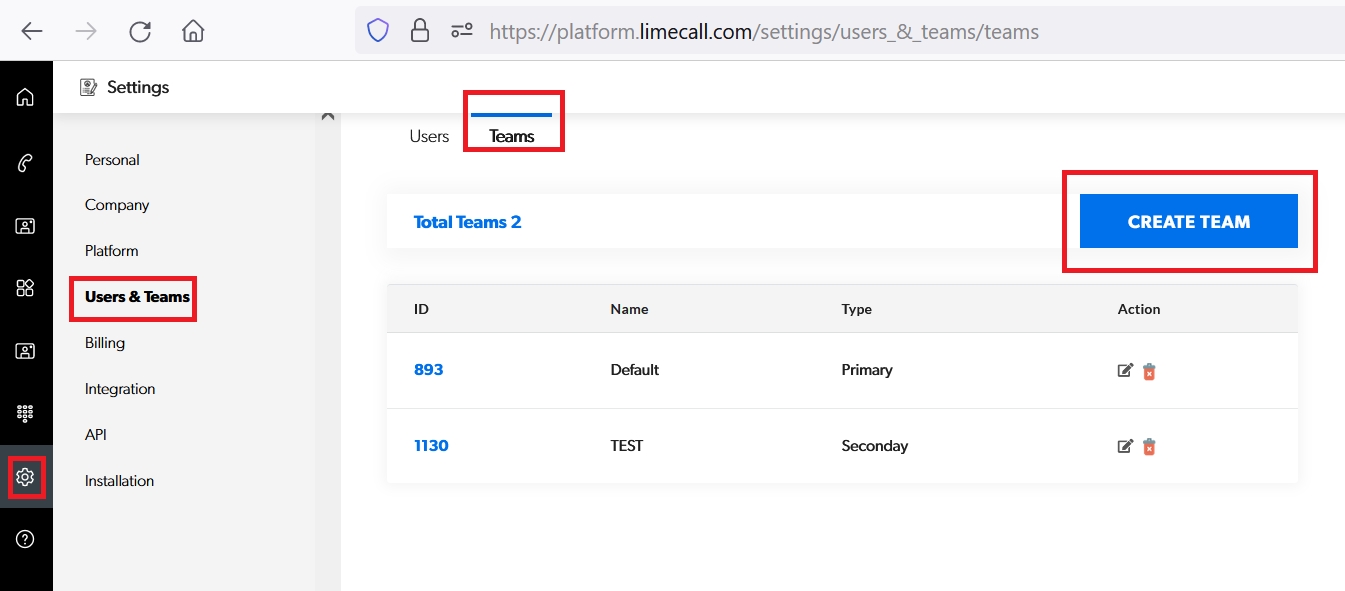Edit the Default team
Screen dimensions: 1345x591
[x=1125, y=371]
